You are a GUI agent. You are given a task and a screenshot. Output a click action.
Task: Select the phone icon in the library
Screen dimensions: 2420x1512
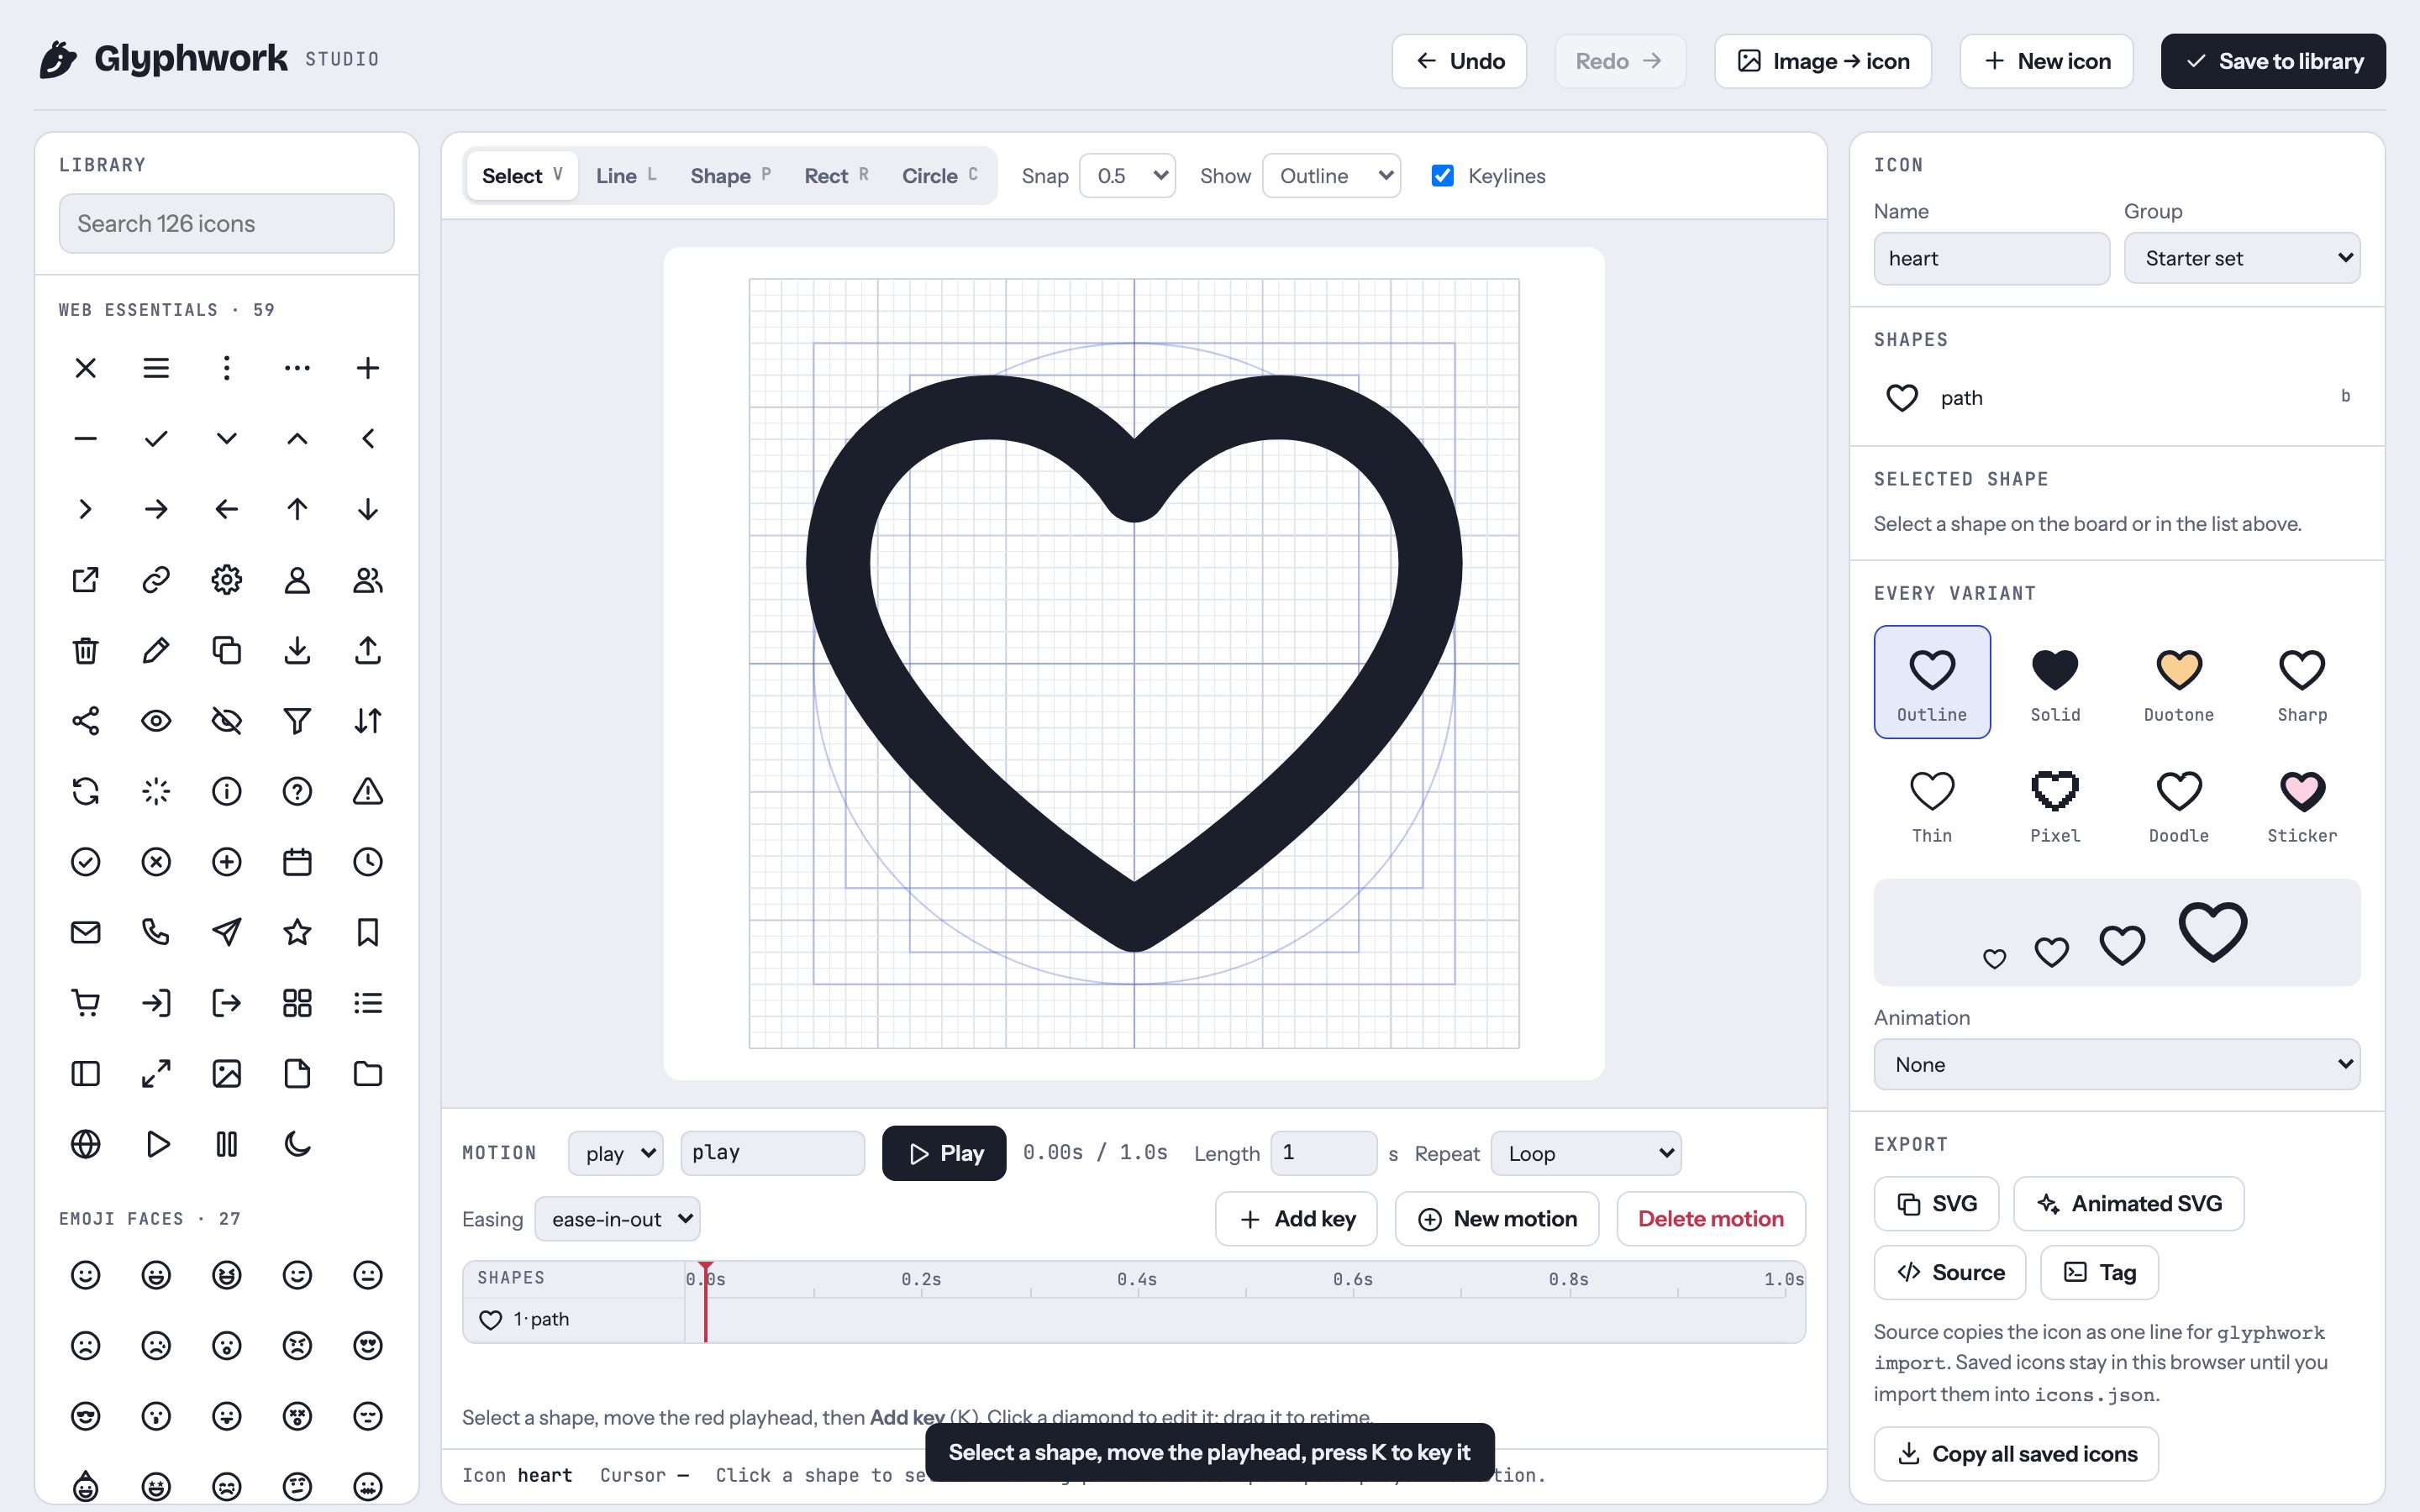point(156,933)
